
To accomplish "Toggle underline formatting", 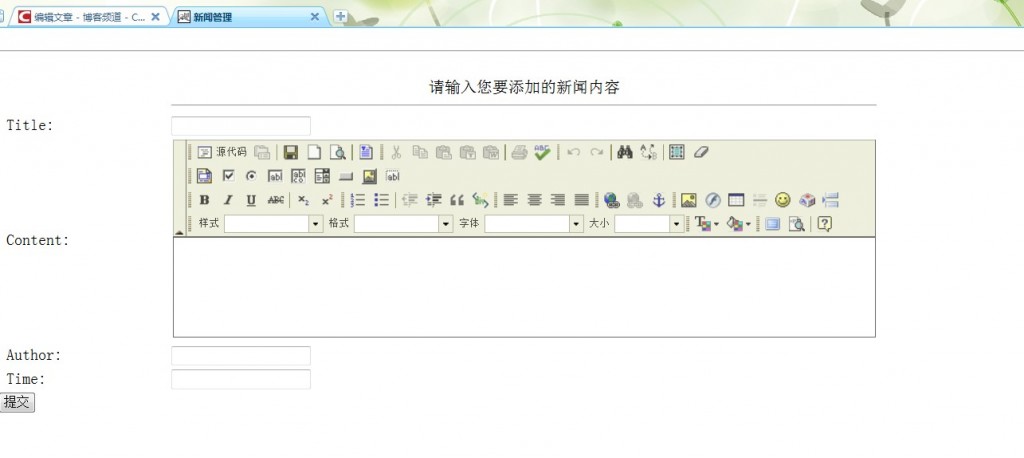I will [251, 200].
